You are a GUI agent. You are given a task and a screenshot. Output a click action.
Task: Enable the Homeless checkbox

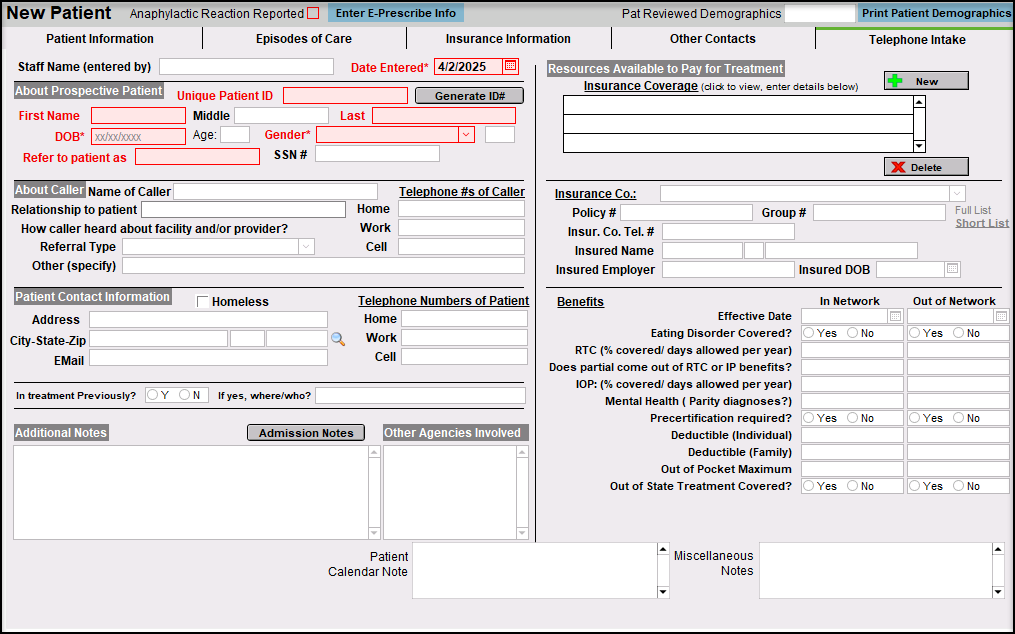point(203,302)
